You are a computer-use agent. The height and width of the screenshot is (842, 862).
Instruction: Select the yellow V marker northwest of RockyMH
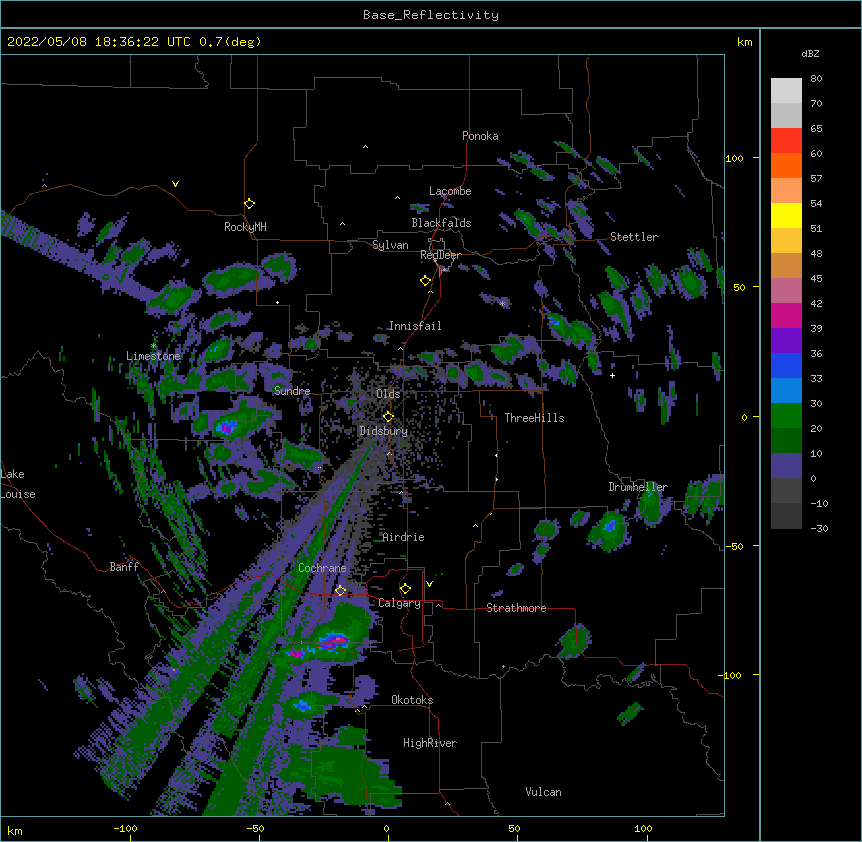point(175,184)
